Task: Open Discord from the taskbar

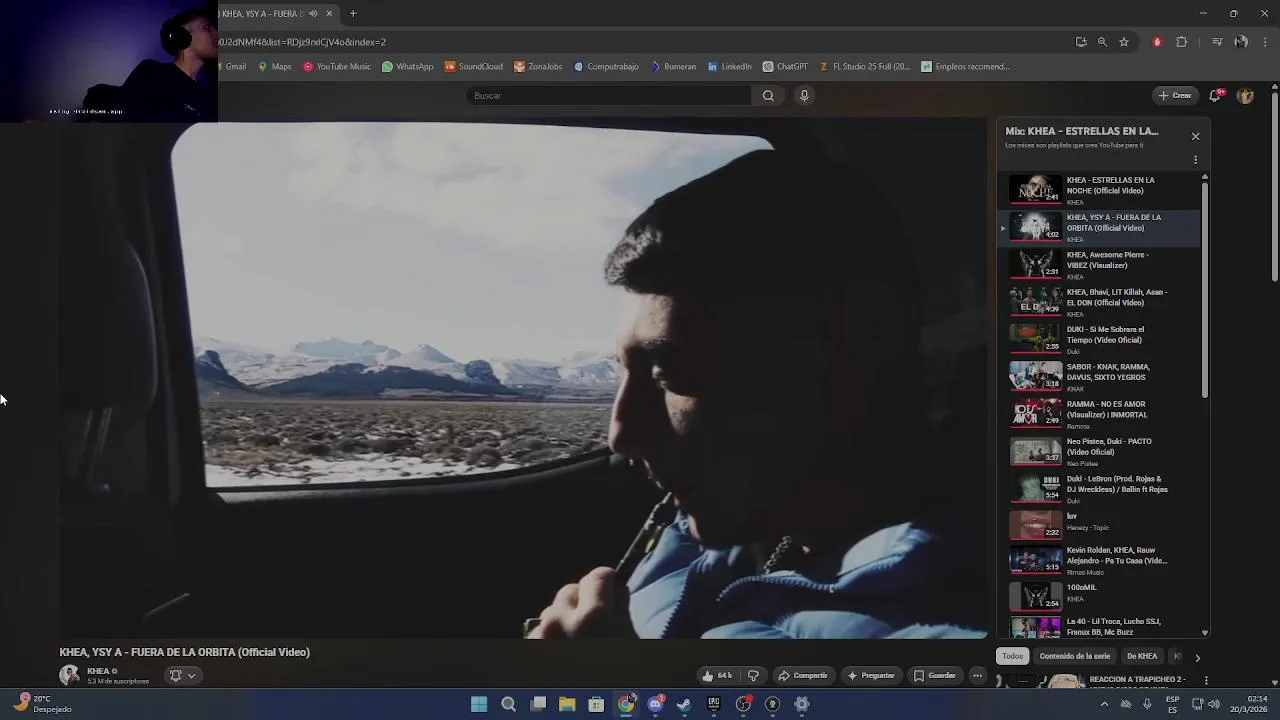Action: coord(655,704)
